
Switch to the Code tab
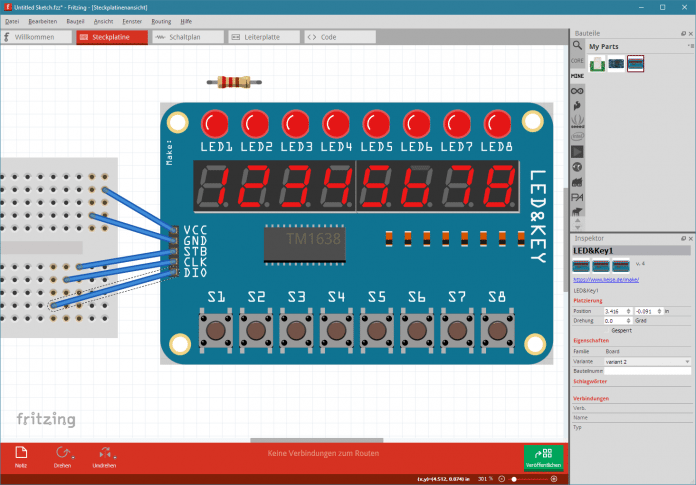click(x=340, y=37)
